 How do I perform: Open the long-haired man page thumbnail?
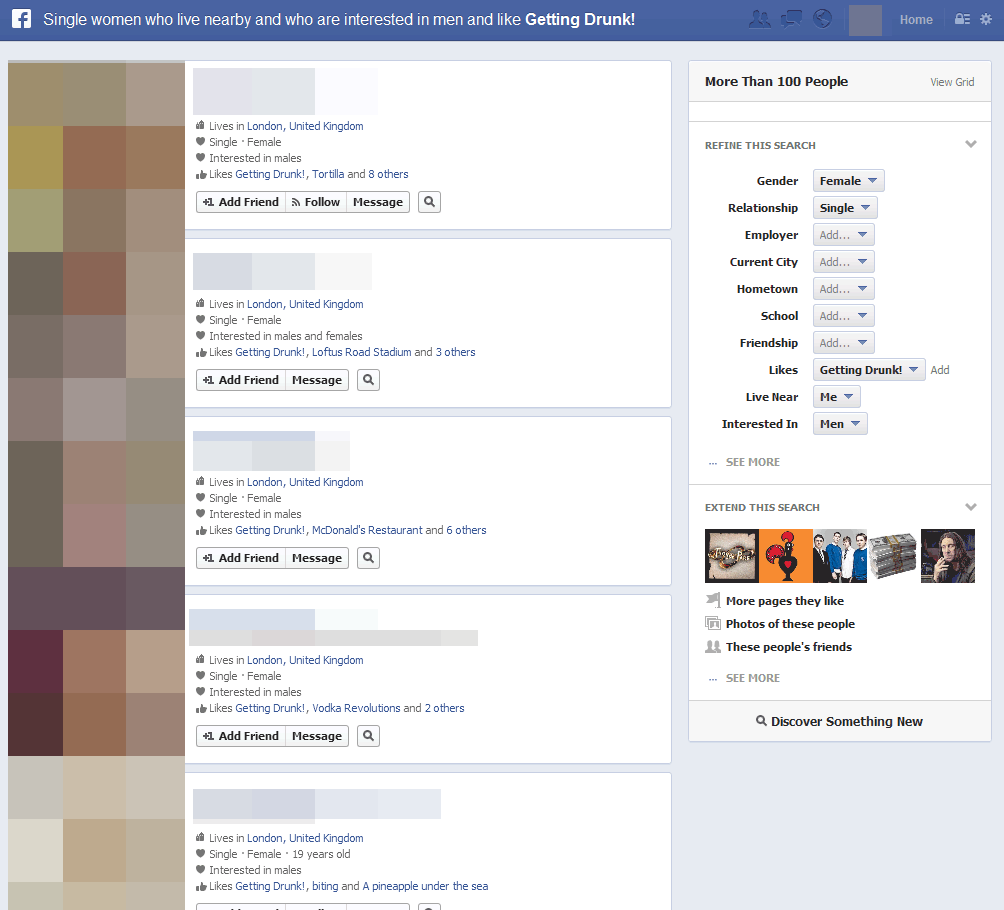click(x=948, y=556)
